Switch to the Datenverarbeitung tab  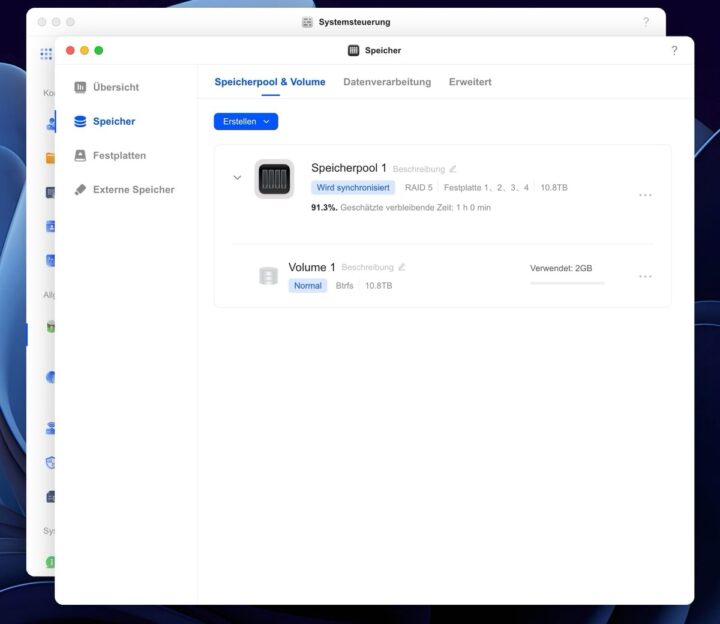(387, 82)
